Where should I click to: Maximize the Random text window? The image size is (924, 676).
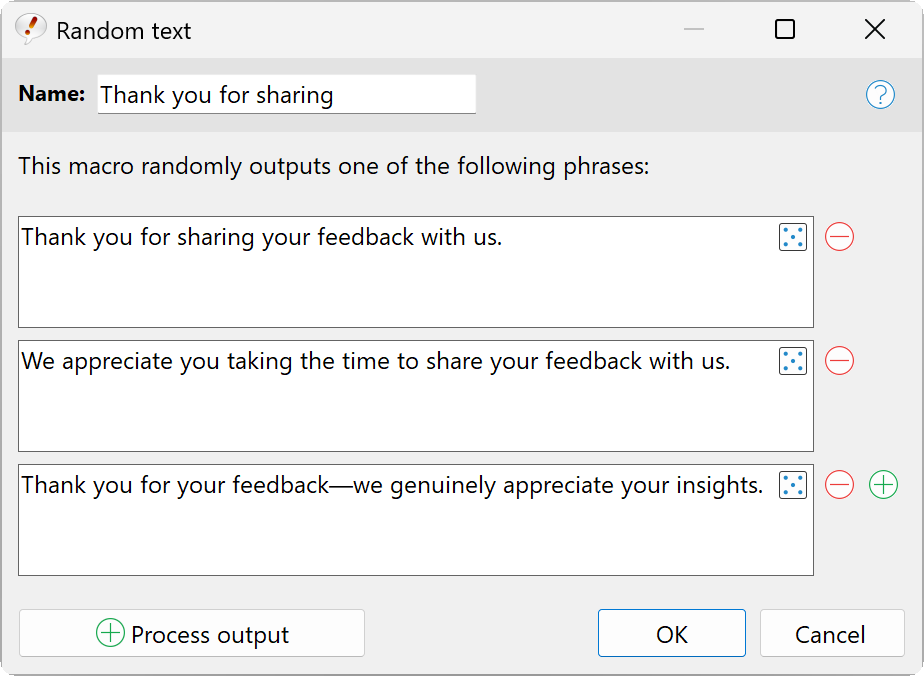(x=785, y=29)
